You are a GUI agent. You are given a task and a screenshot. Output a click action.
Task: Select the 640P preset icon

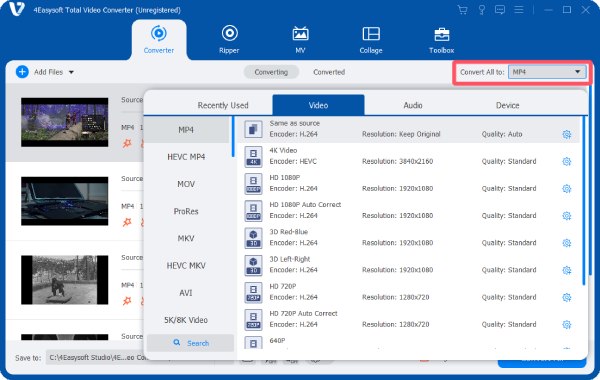click(253, 342)
